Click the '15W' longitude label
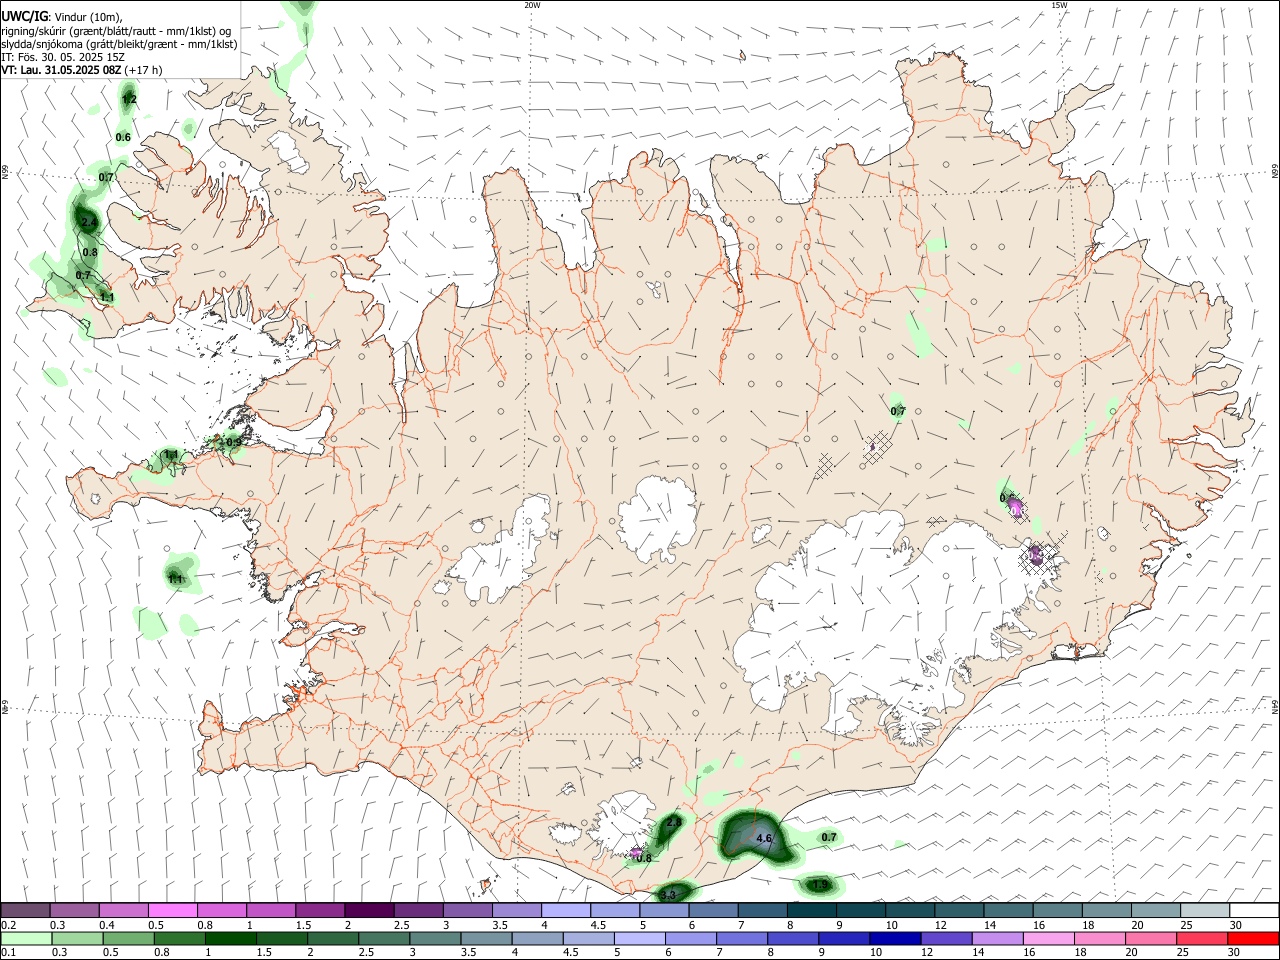This screenshot has width=1280, height=960. pos(1059,5)
